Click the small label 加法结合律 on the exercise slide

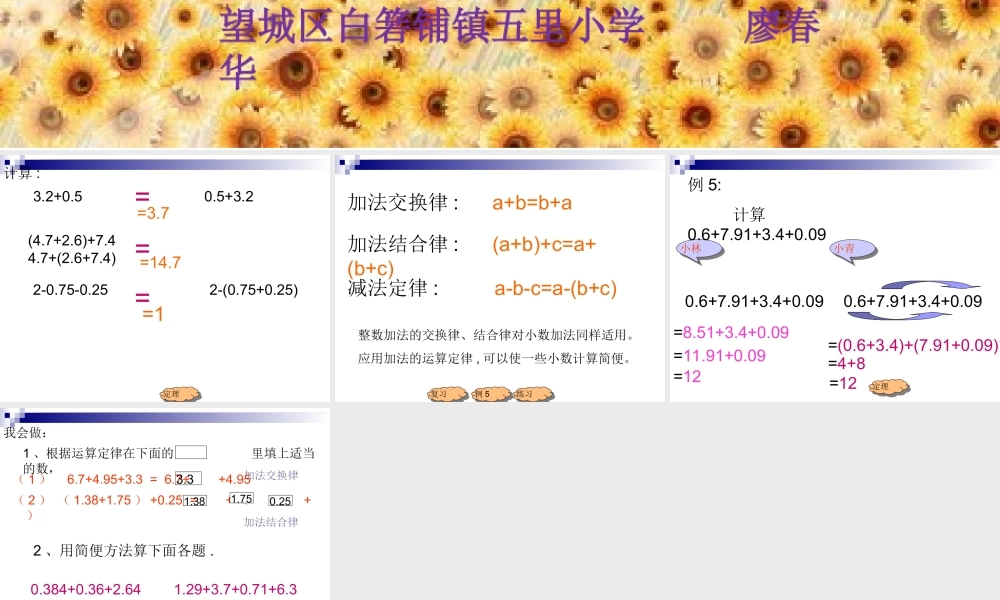(271, 522)
